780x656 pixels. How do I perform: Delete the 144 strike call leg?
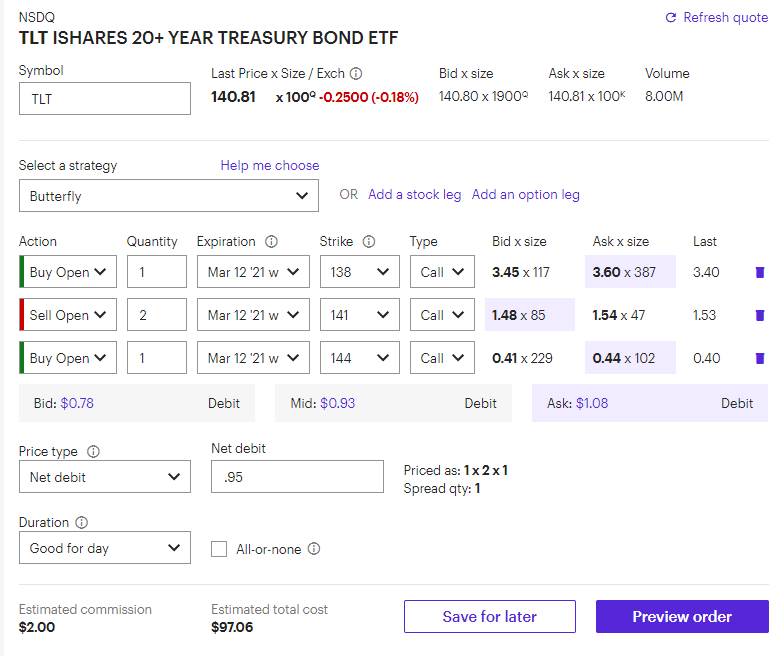(x=760, y=358)
